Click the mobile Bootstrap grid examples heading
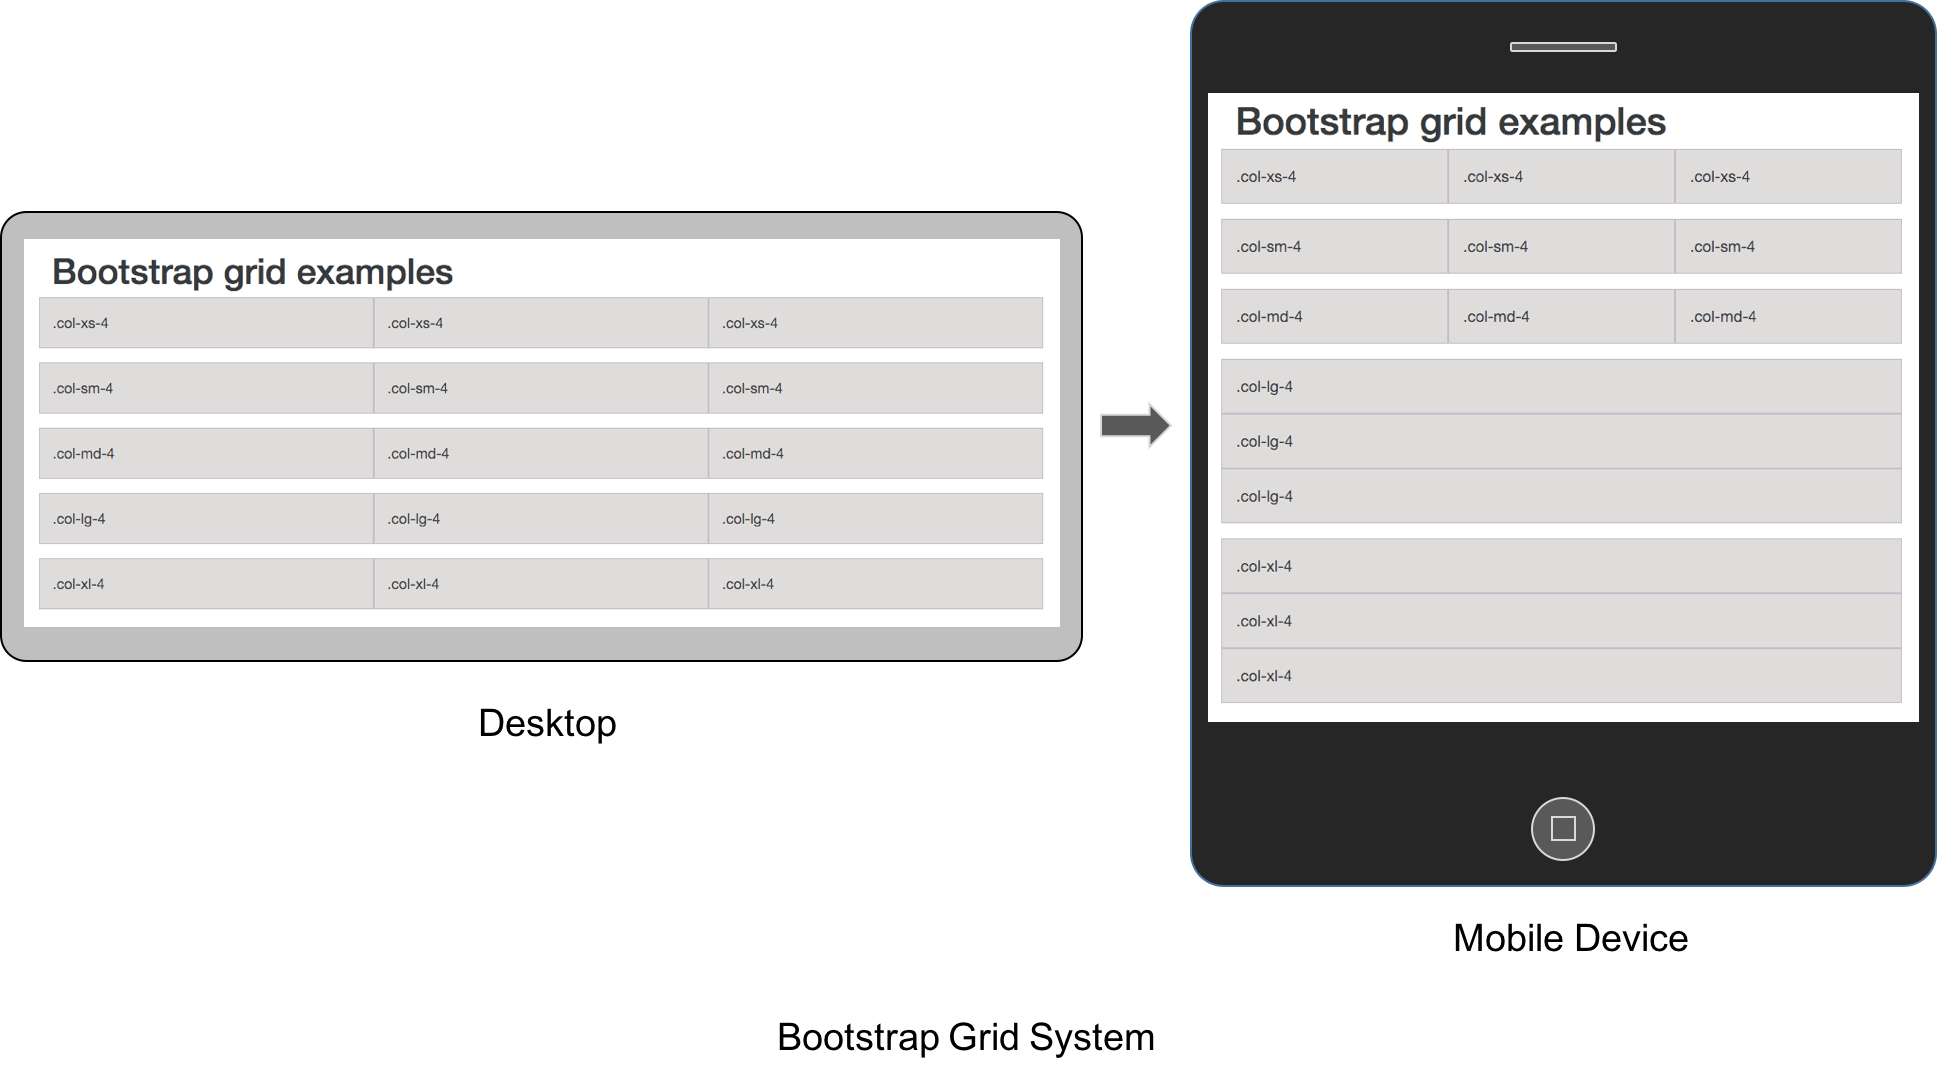The width and height of the screenshot is (1937, 1082). [x=1450, y=122]
